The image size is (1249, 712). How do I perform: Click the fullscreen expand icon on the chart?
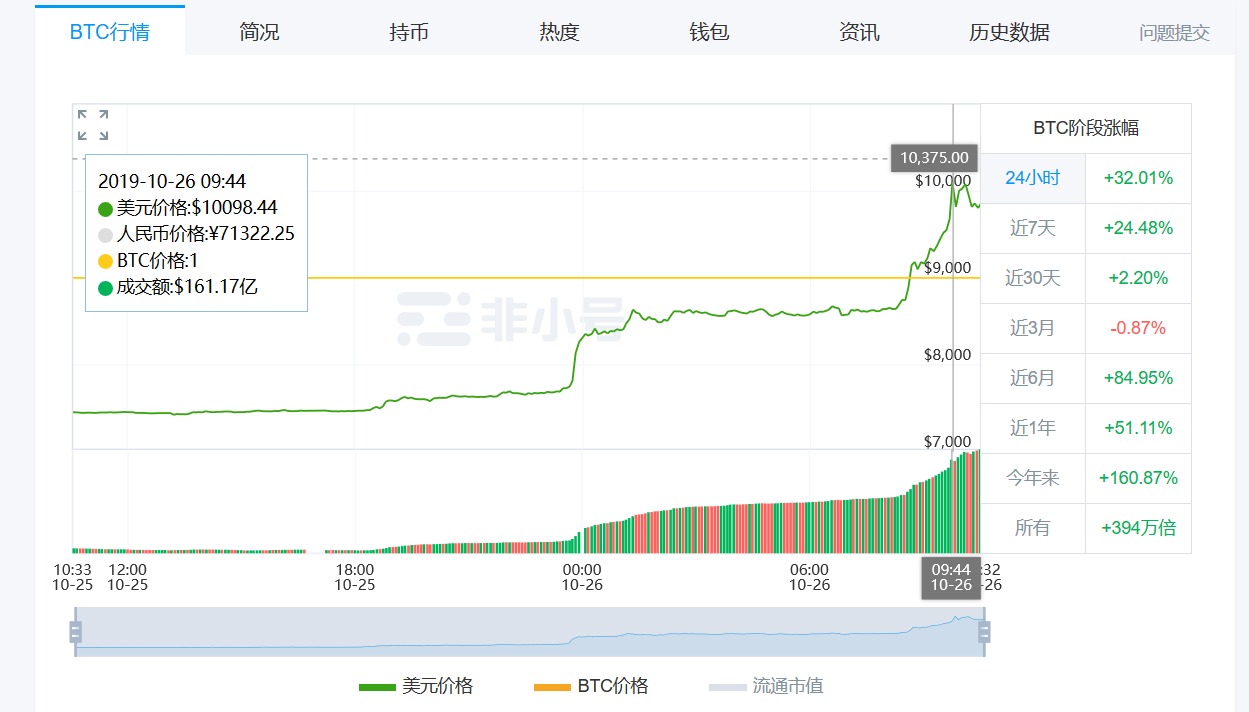92,124
